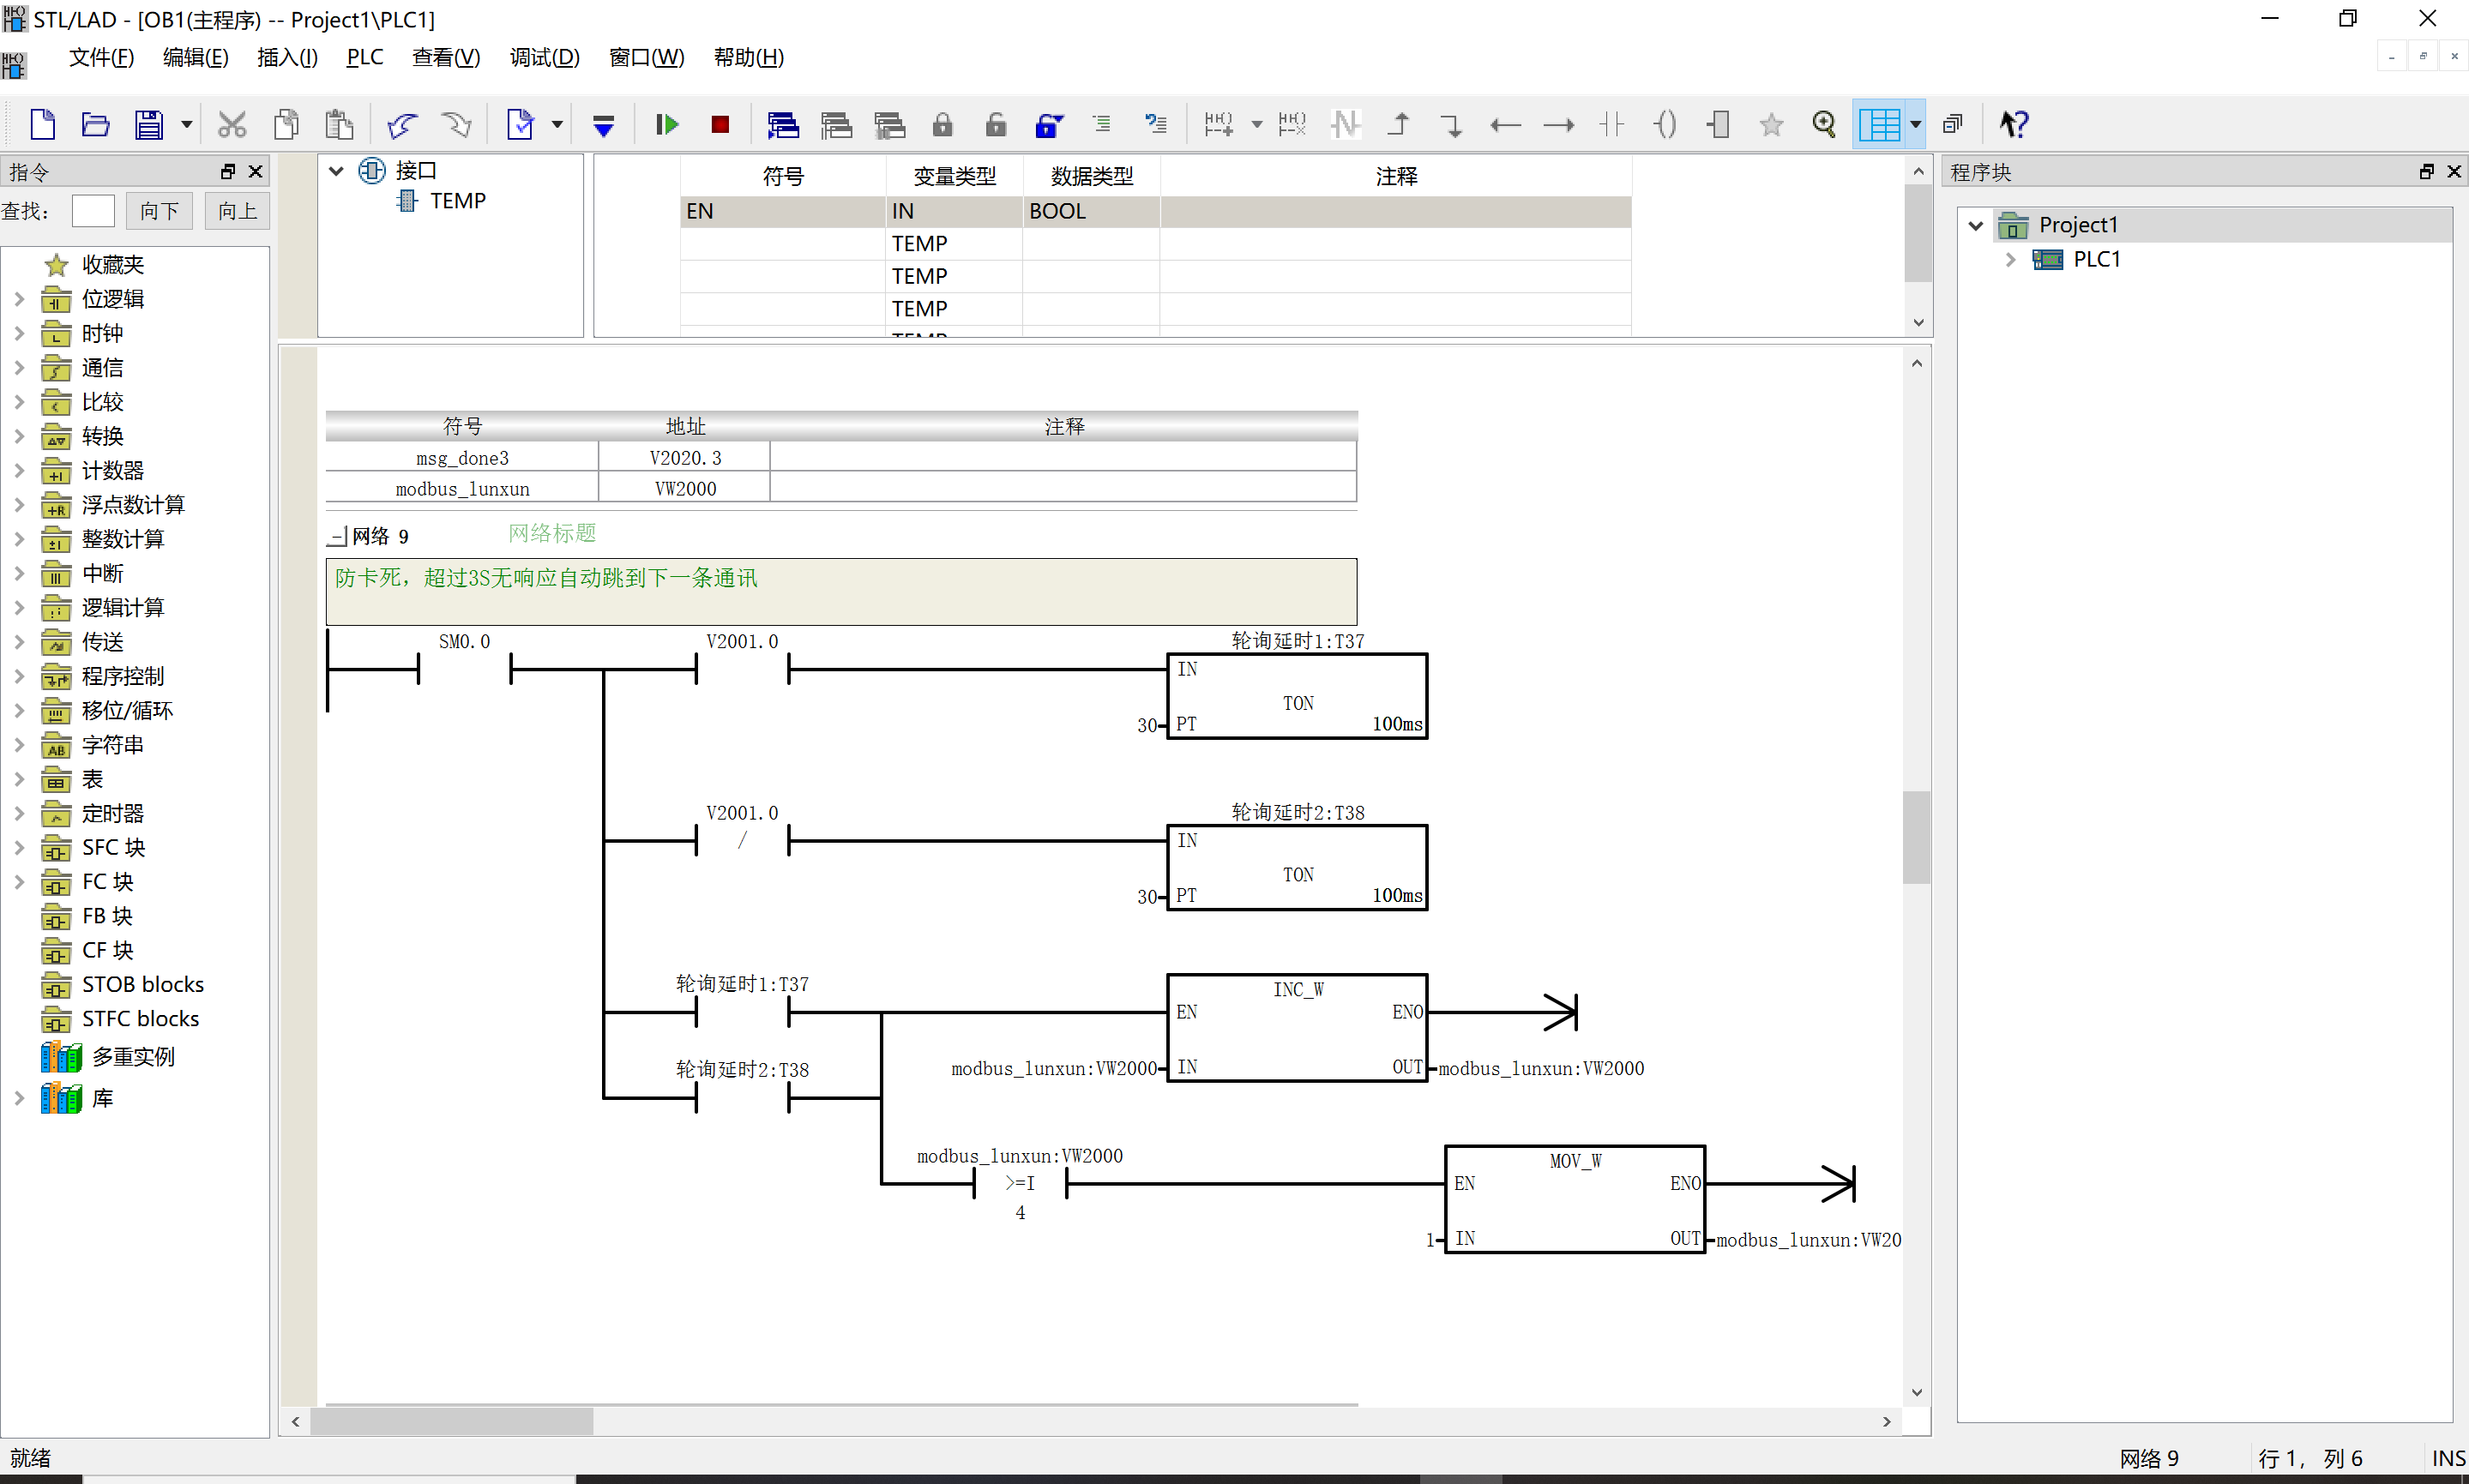The width and height of the screenshot is (2469, 1484).
Task: Redo using the curved forward arrow
Action: pyautogui.click(x=456, y=124)
